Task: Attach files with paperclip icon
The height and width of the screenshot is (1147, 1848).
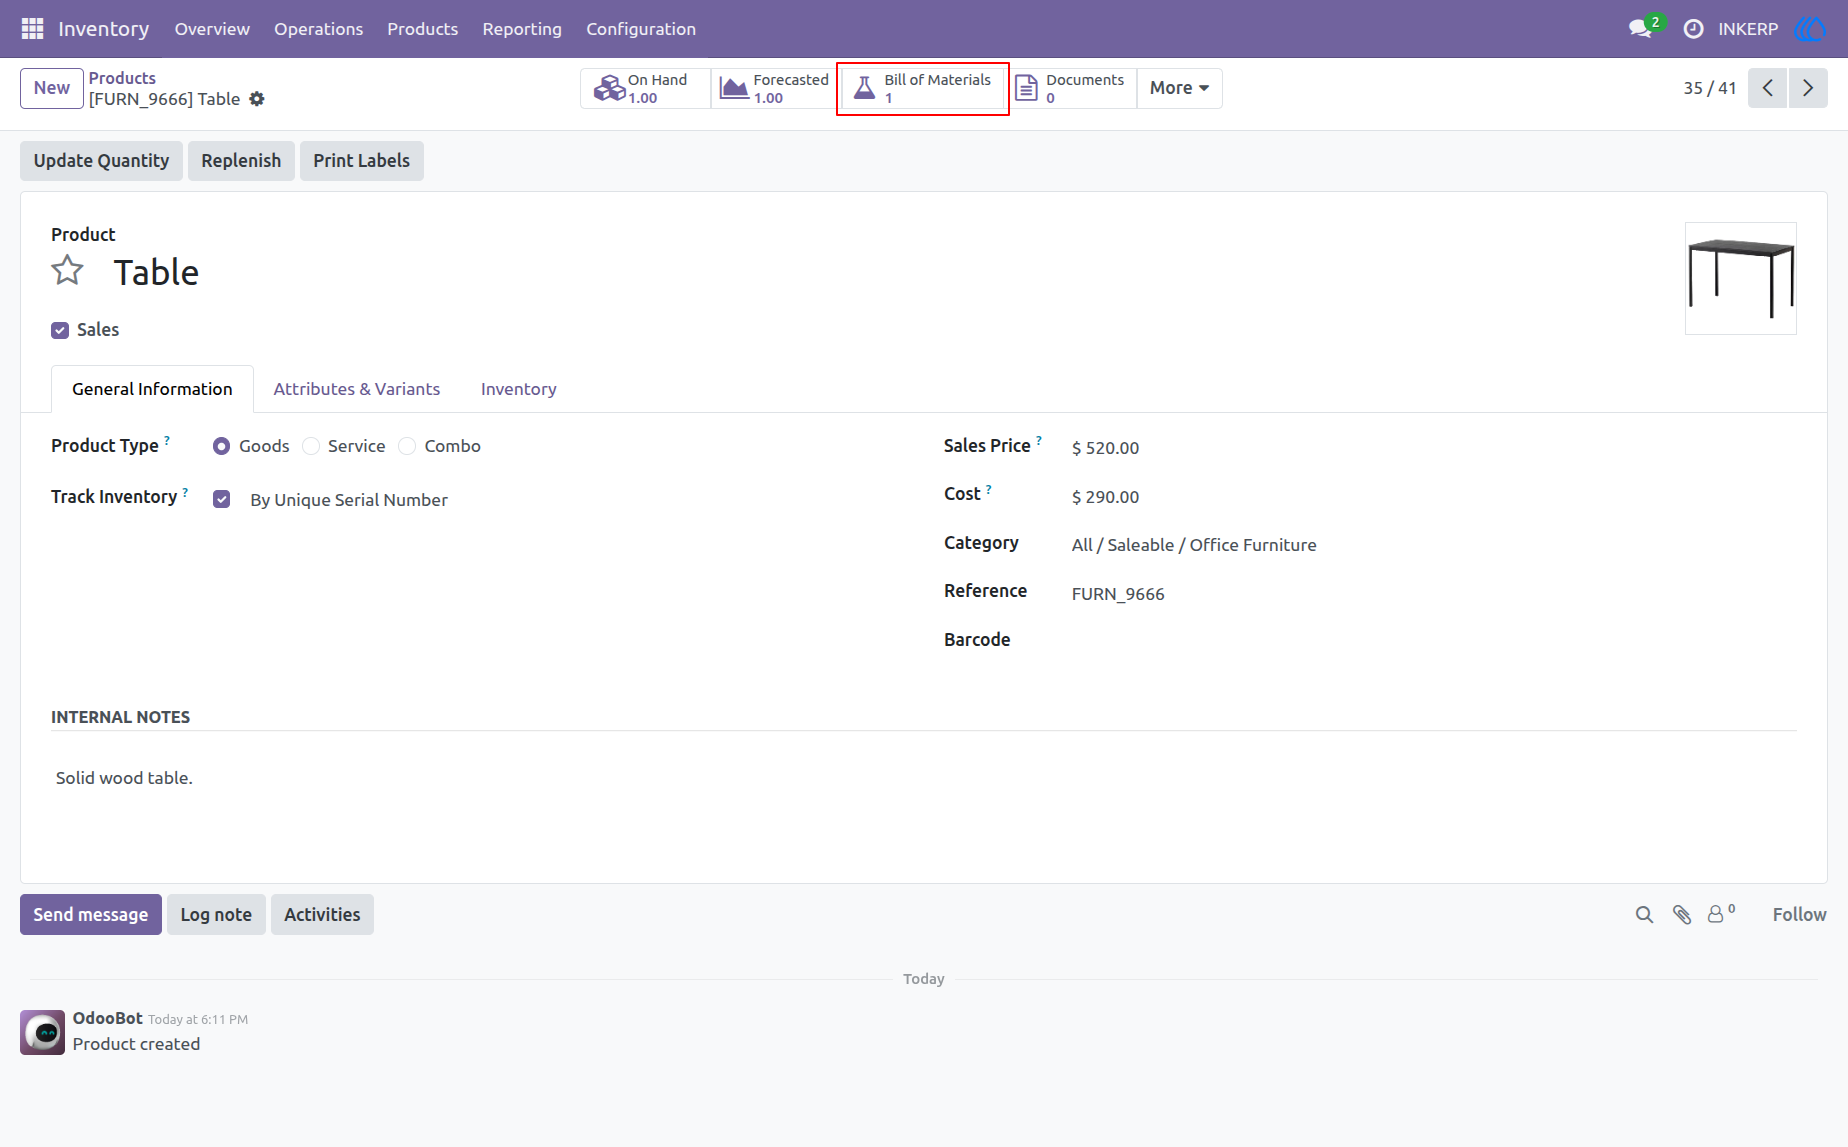Action: (x=1682, y=915)
